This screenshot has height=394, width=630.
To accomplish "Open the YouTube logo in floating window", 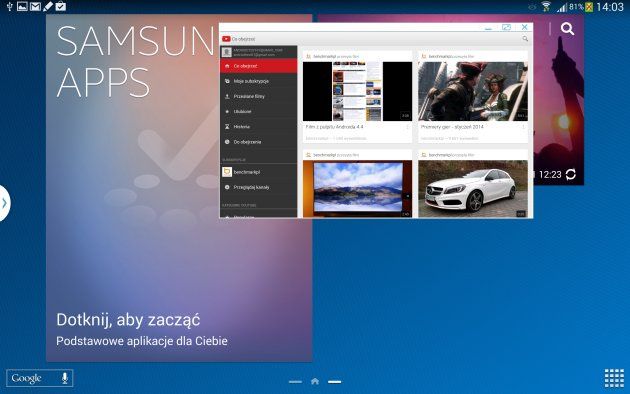I will (x=226, y=39).
